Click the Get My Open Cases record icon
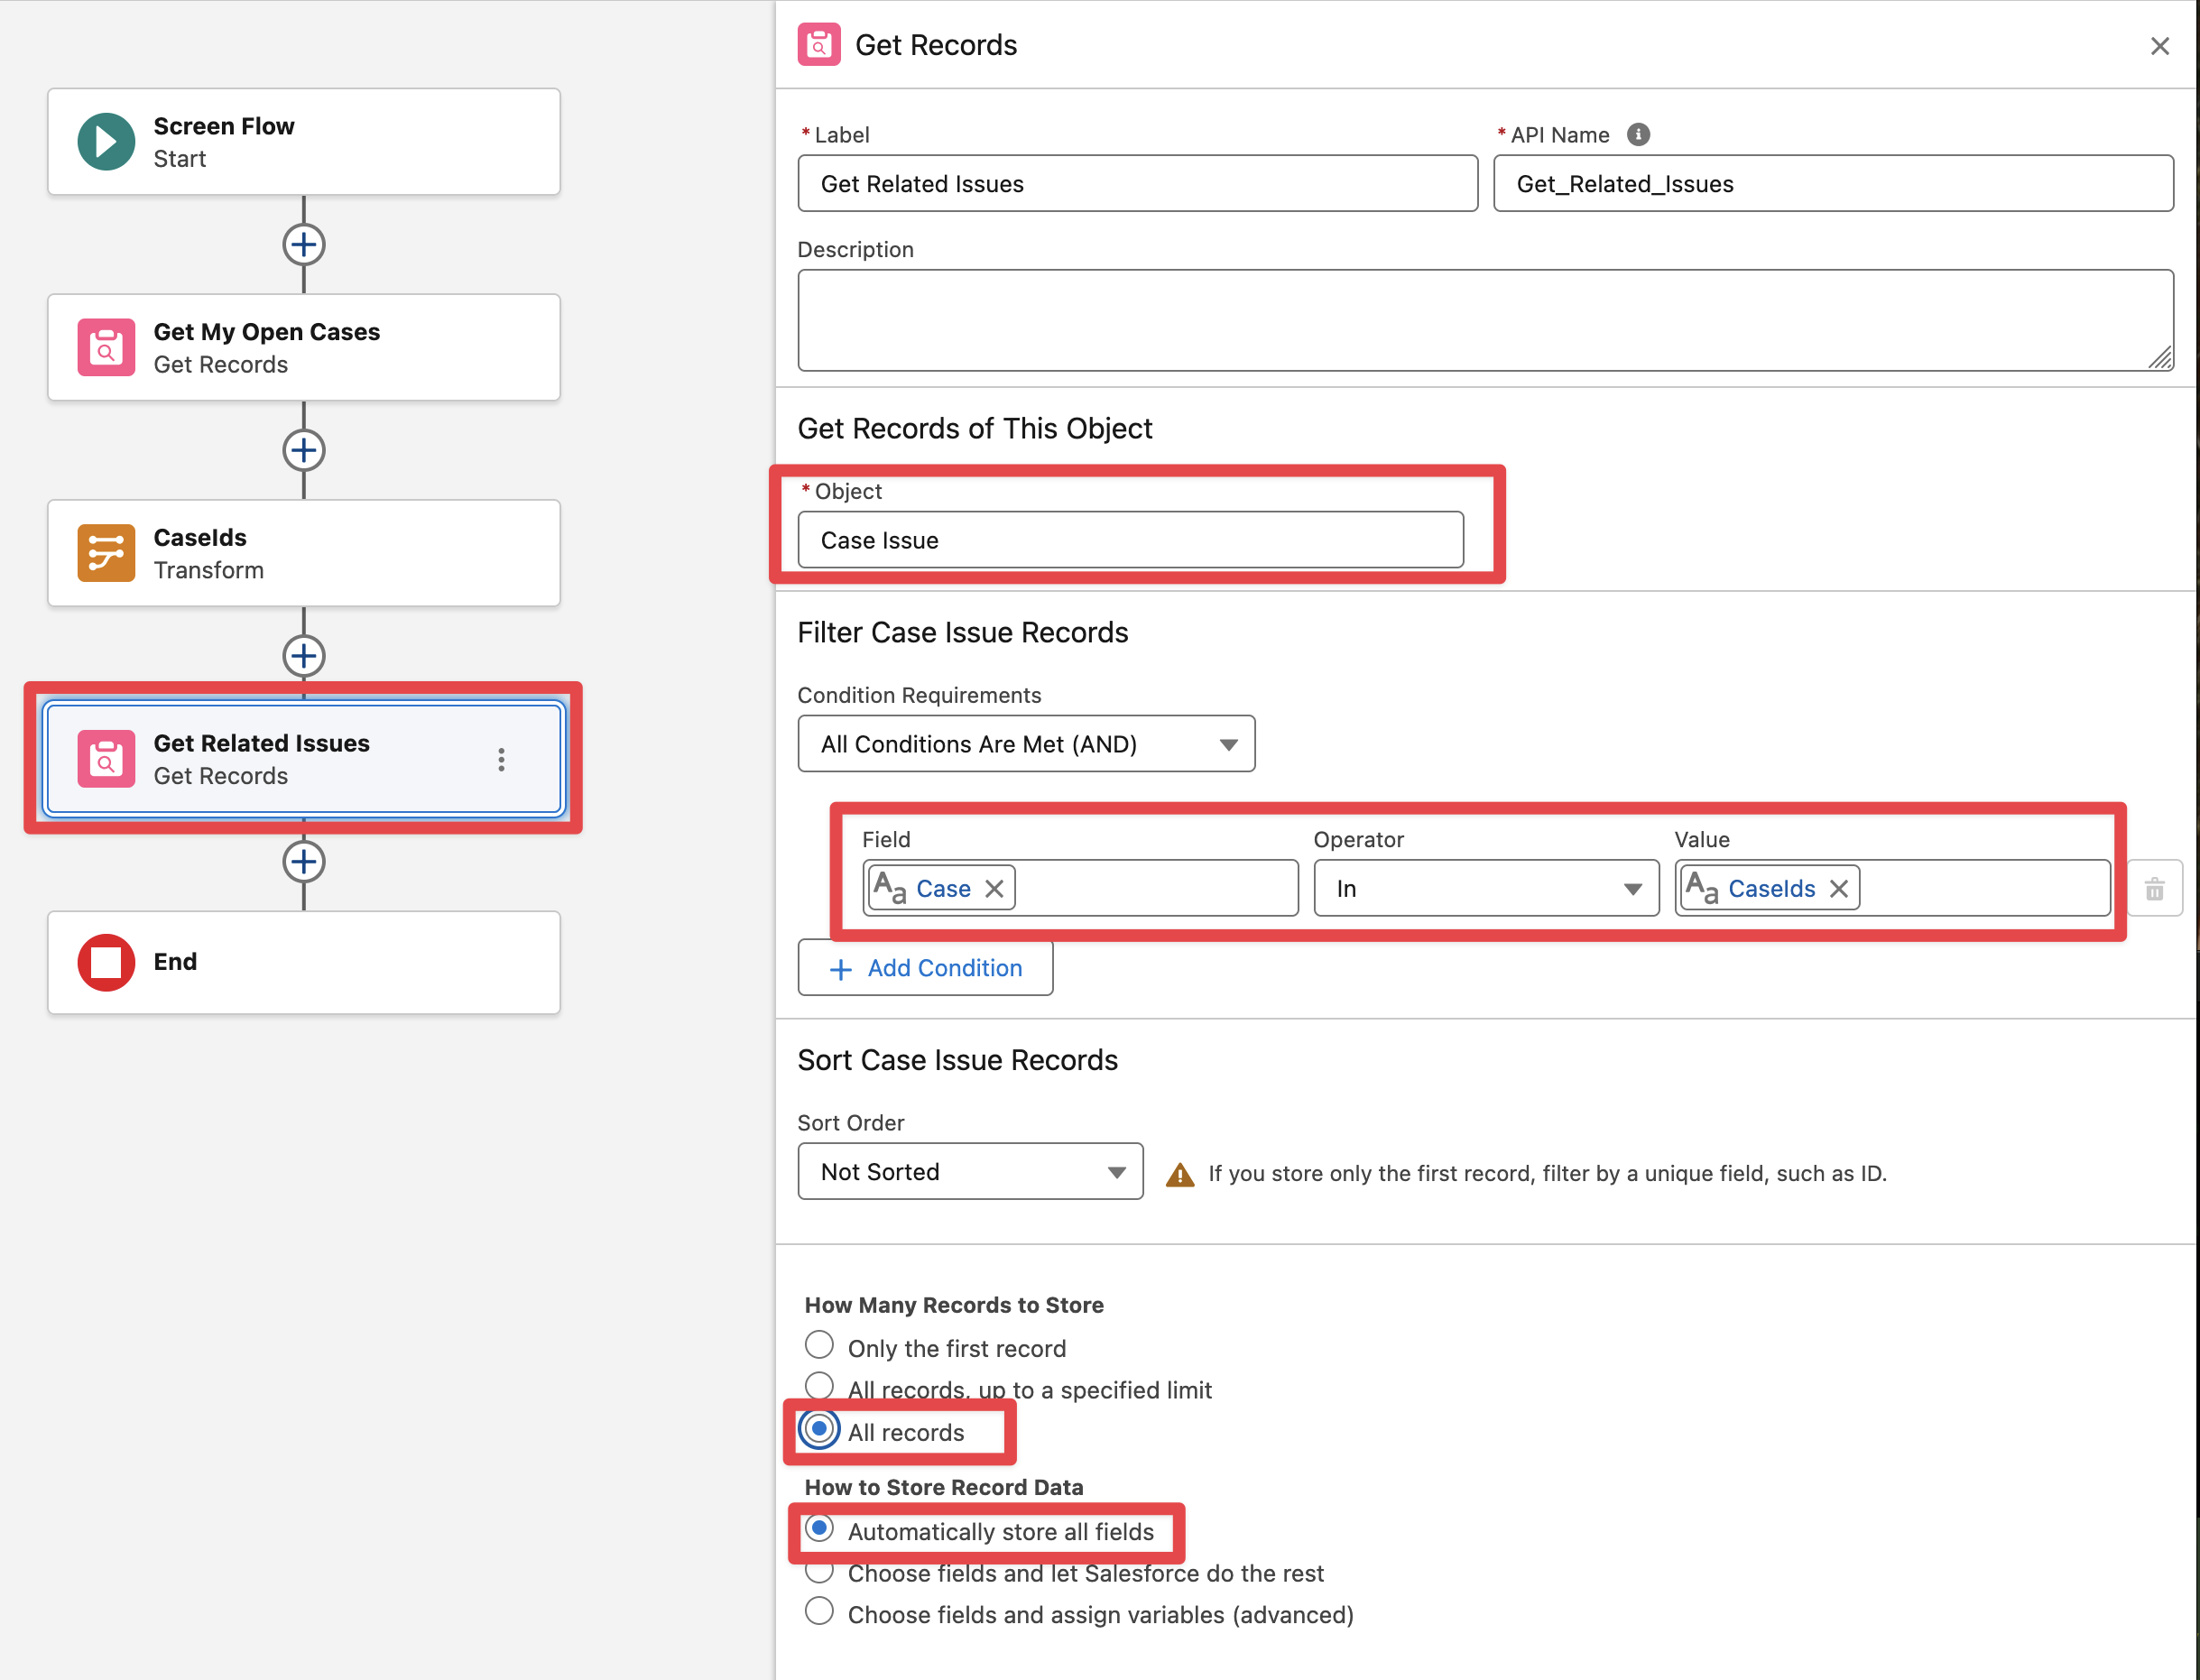This screenshot has height=1680, width=2200. click(x=106, y=347)
